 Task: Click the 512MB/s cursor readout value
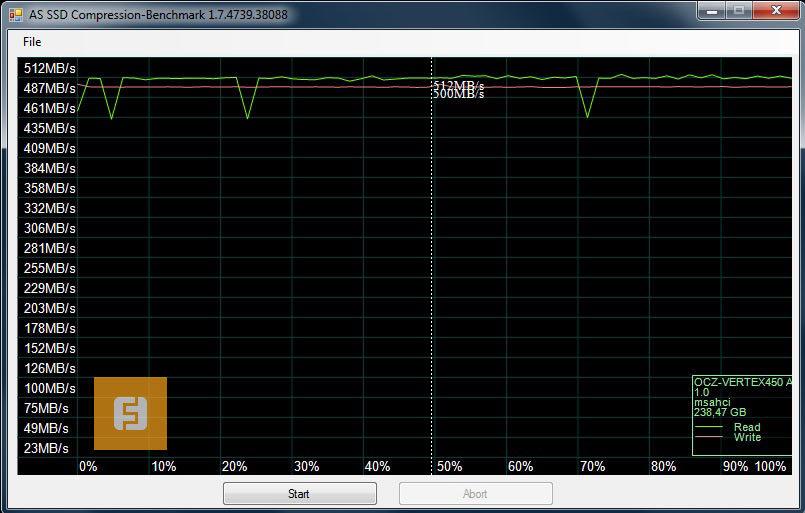tap(458, 85)
